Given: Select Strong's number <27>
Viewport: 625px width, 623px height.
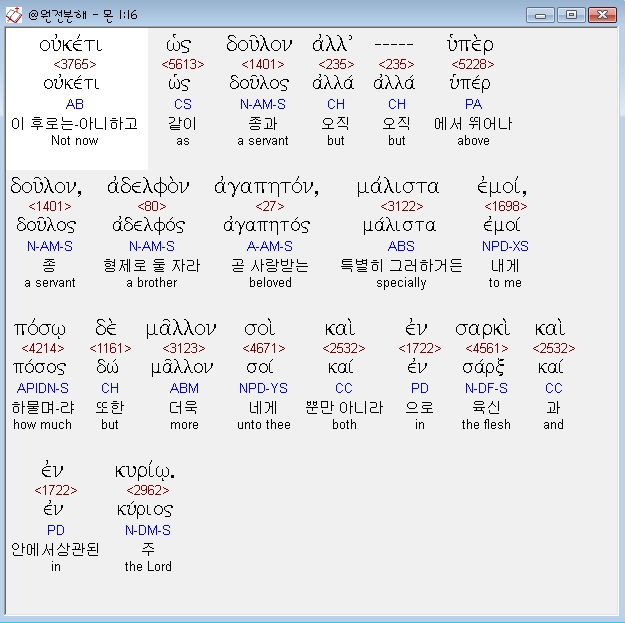Looking at the screenshot, I should point(270,206).
